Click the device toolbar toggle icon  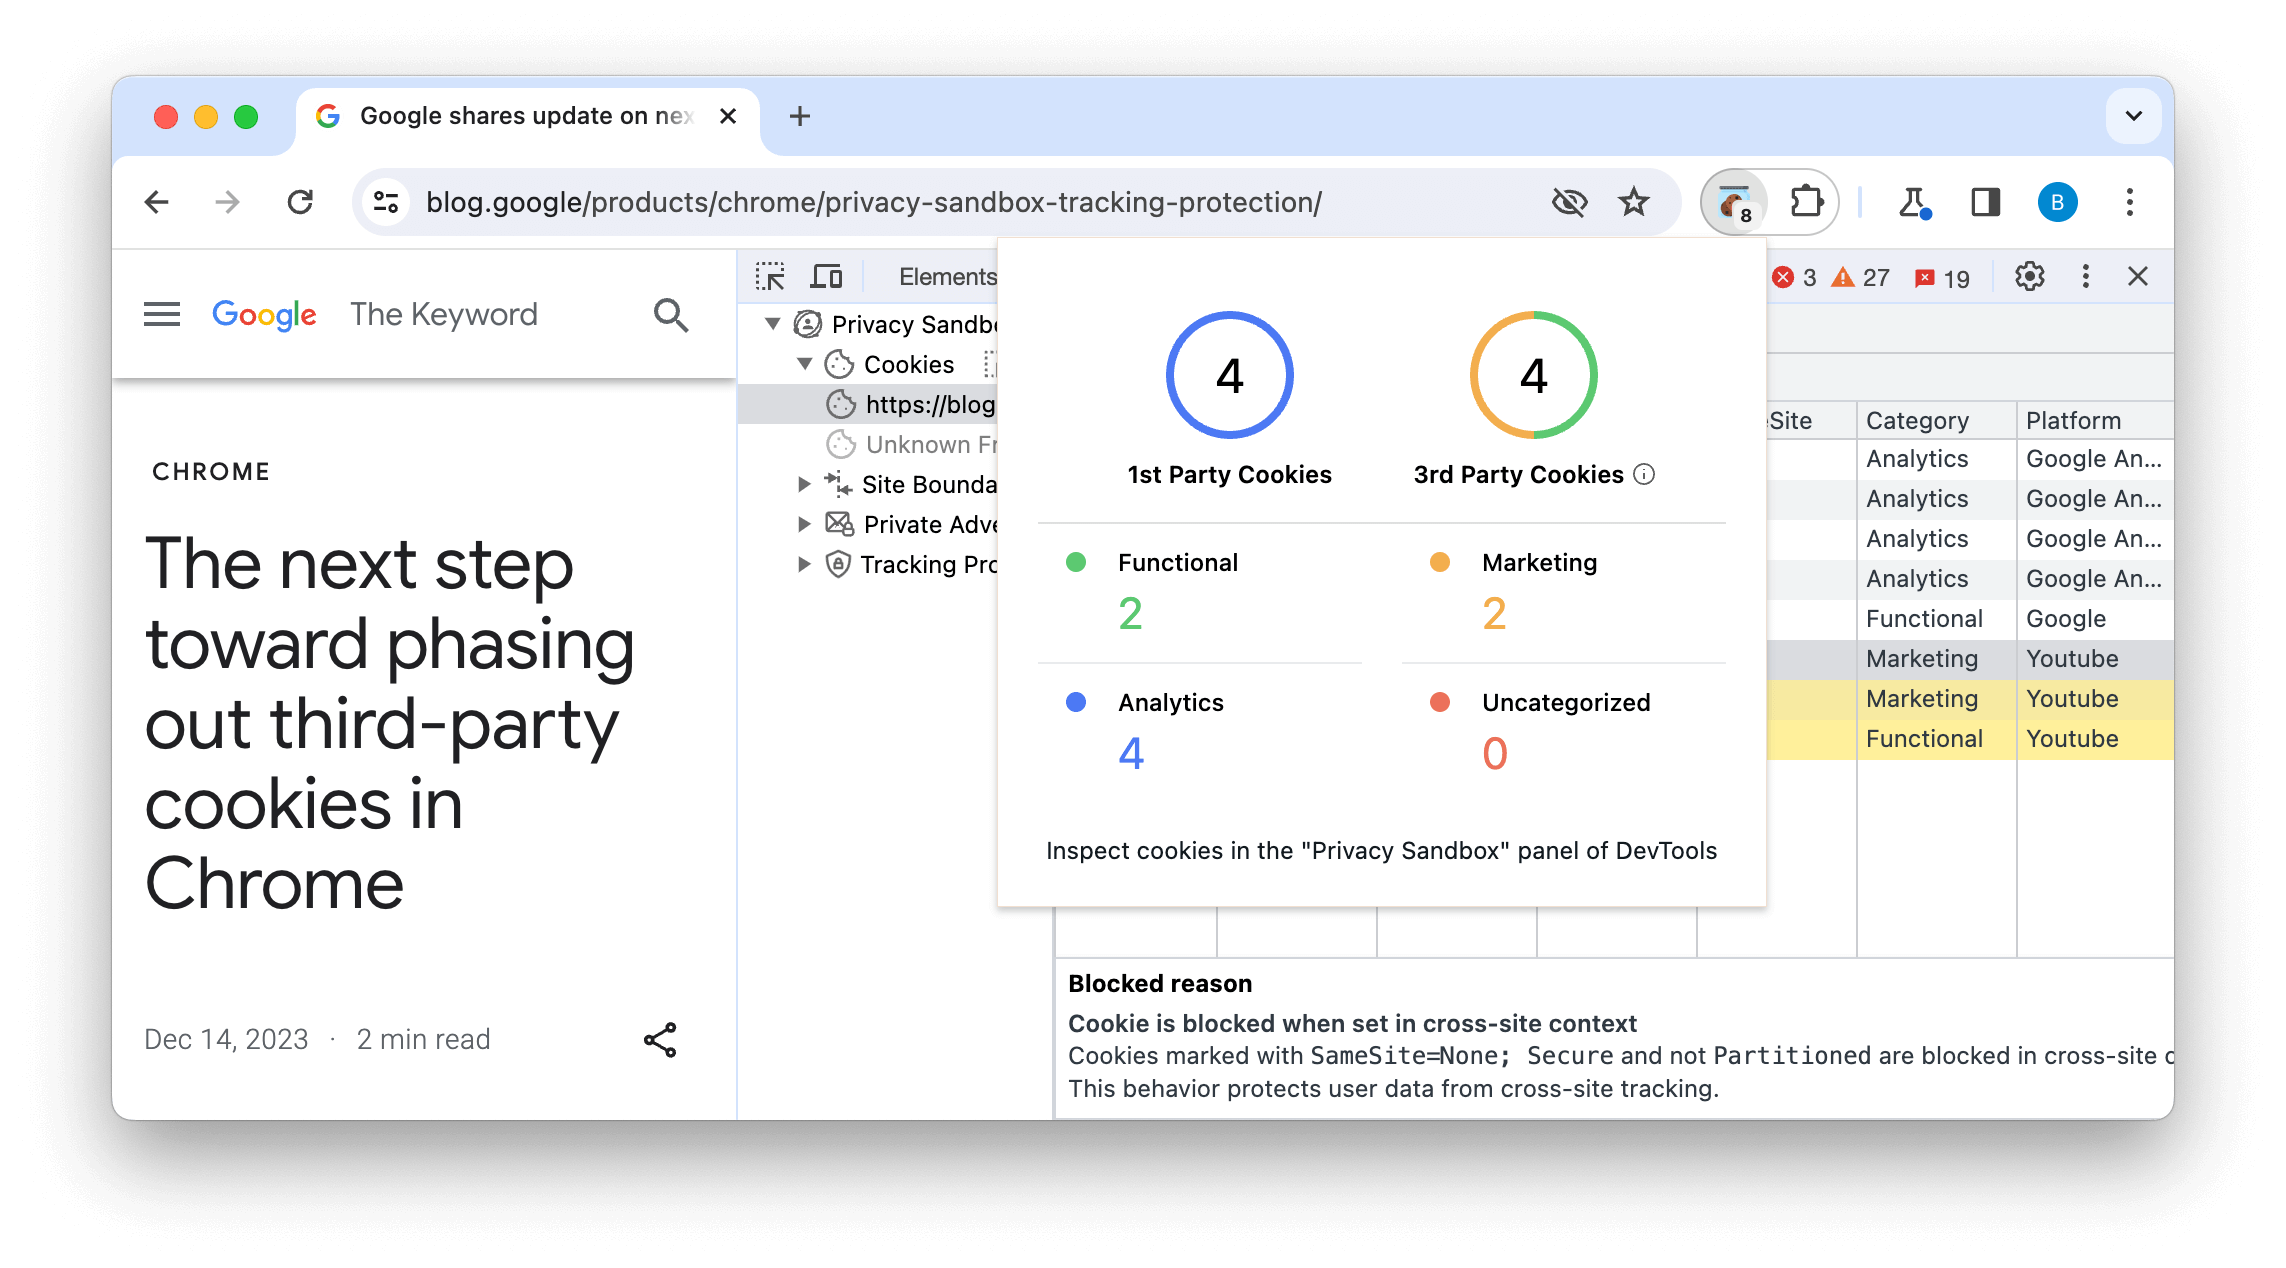click(826, 275)
